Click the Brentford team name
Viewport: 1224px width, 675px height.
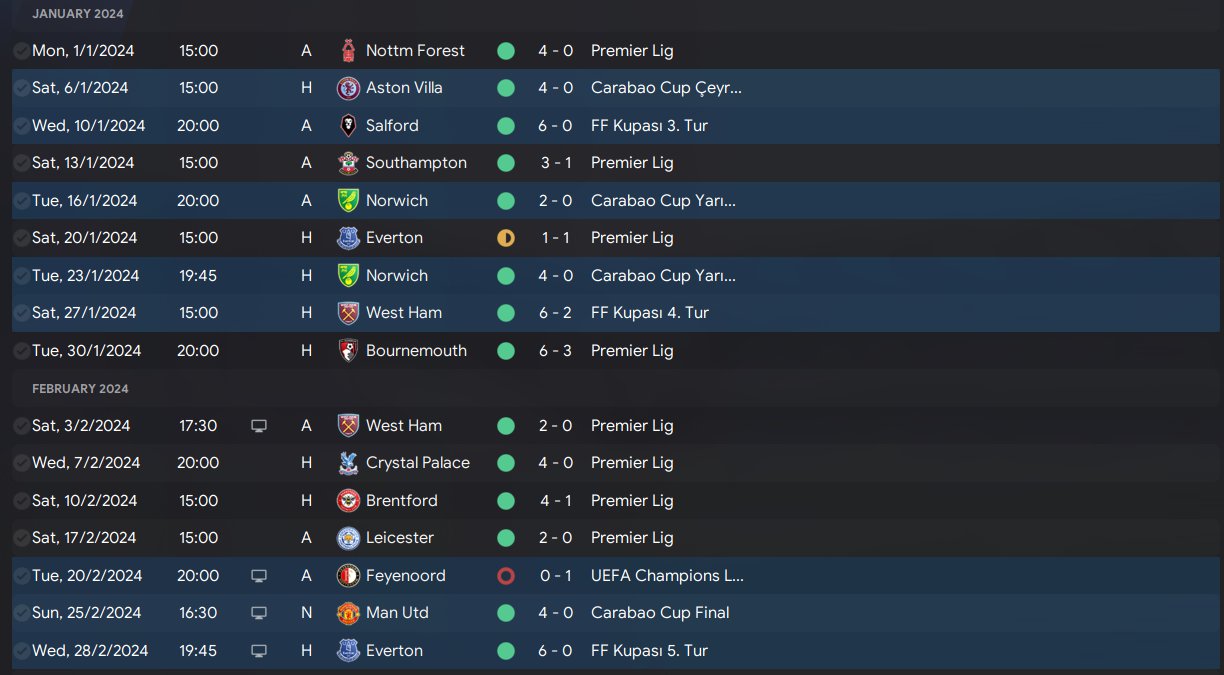click(x=402, y=501)
